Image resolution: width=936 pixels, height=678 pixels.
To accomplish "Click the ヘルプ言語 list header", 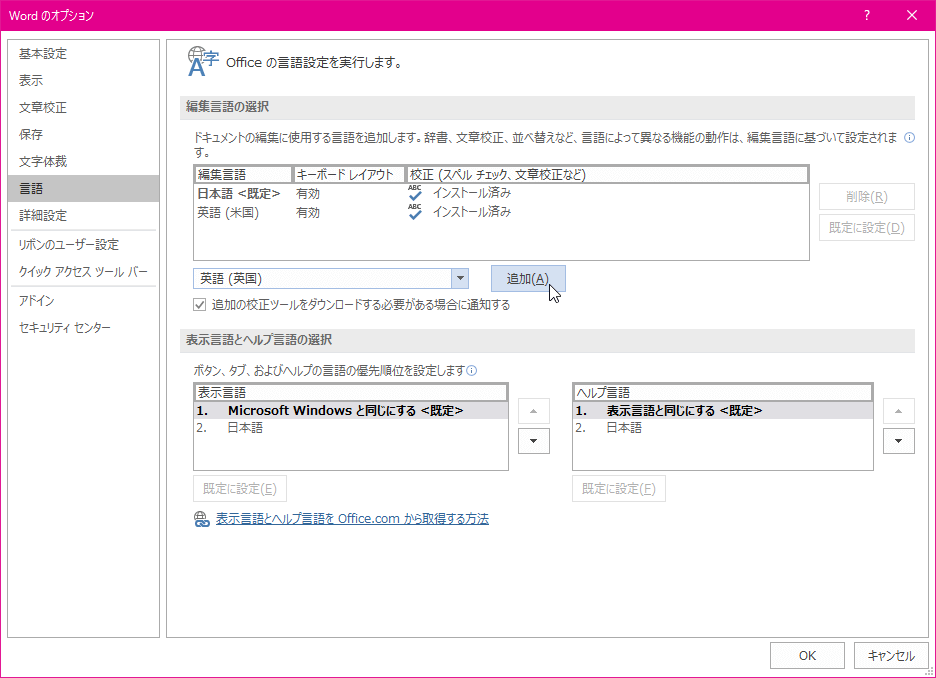I will (722, 393).
